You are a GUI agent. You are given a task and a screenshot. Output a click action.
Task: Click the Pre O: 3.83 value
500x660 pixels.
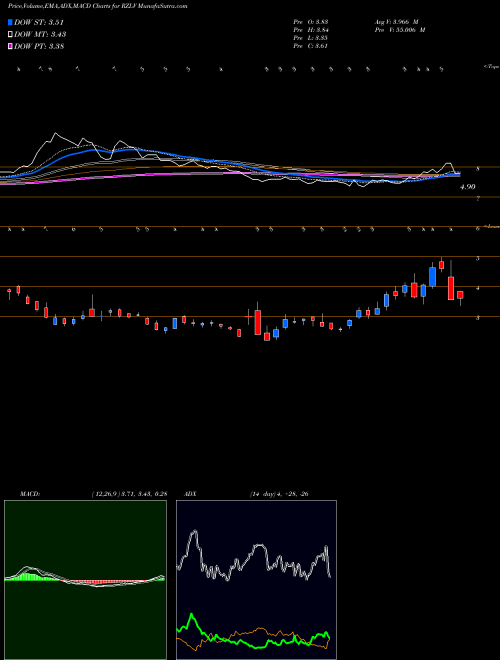311,21
